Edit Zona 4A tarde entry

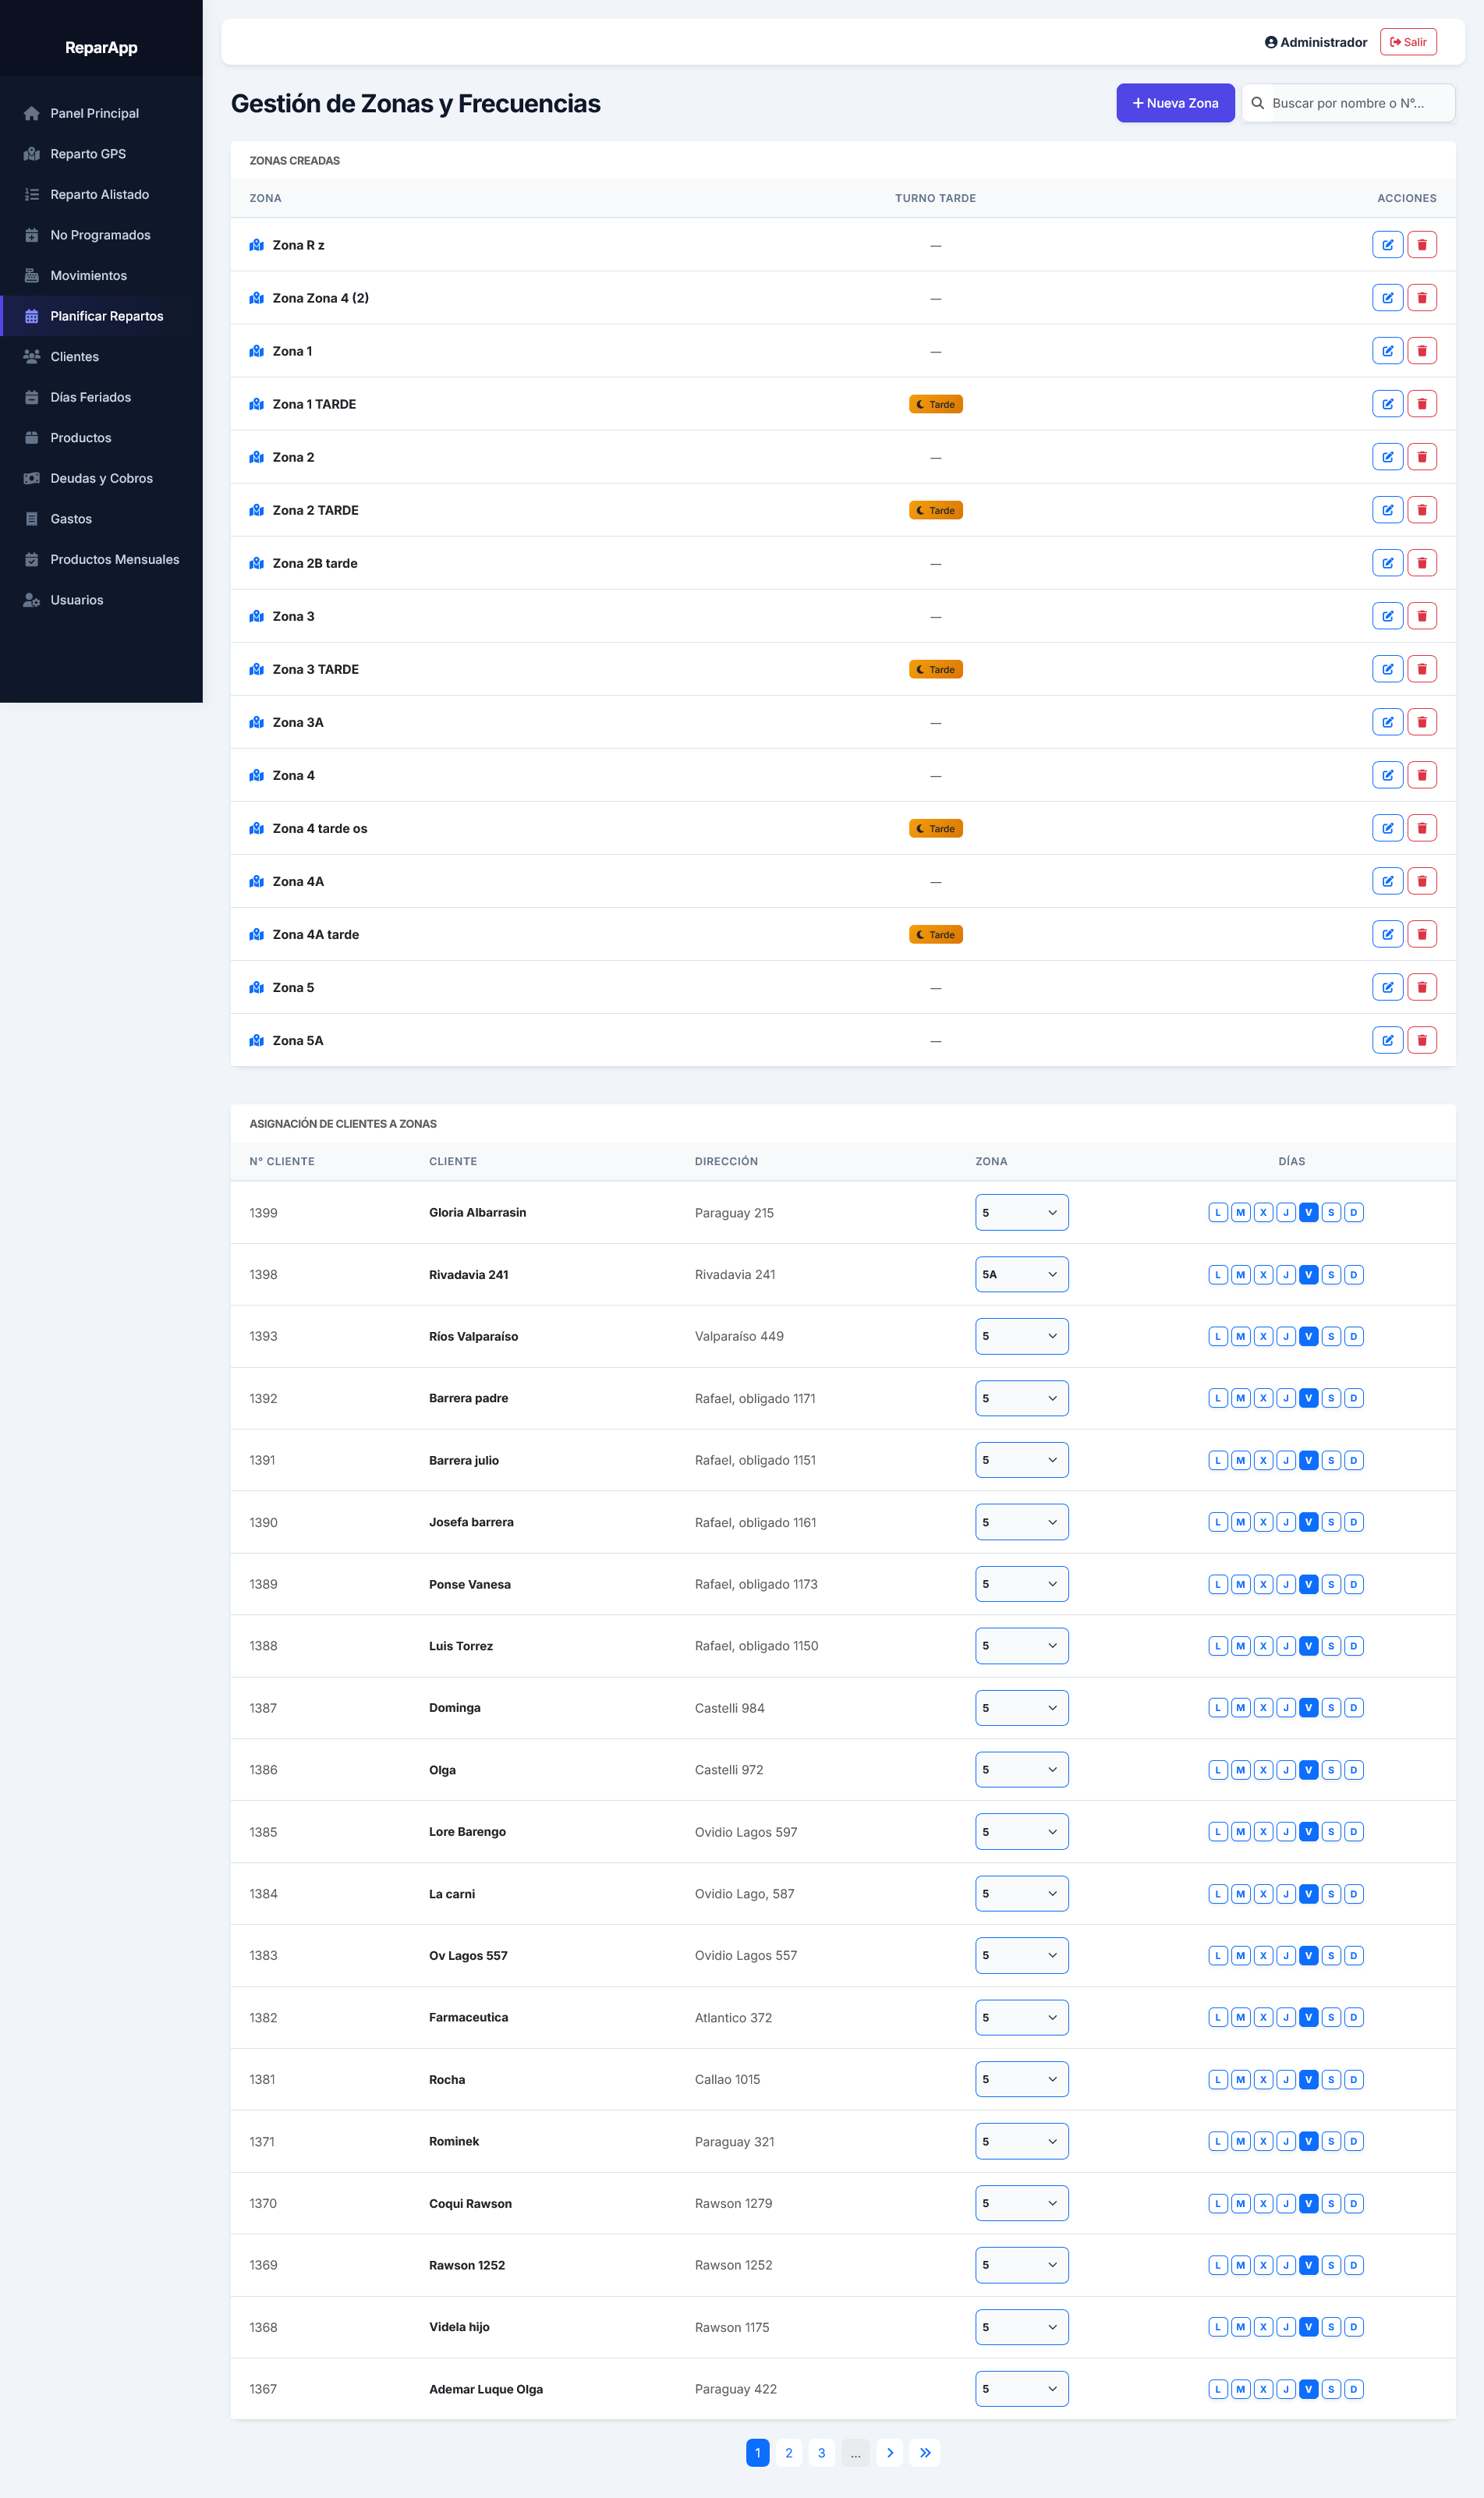1387,934
